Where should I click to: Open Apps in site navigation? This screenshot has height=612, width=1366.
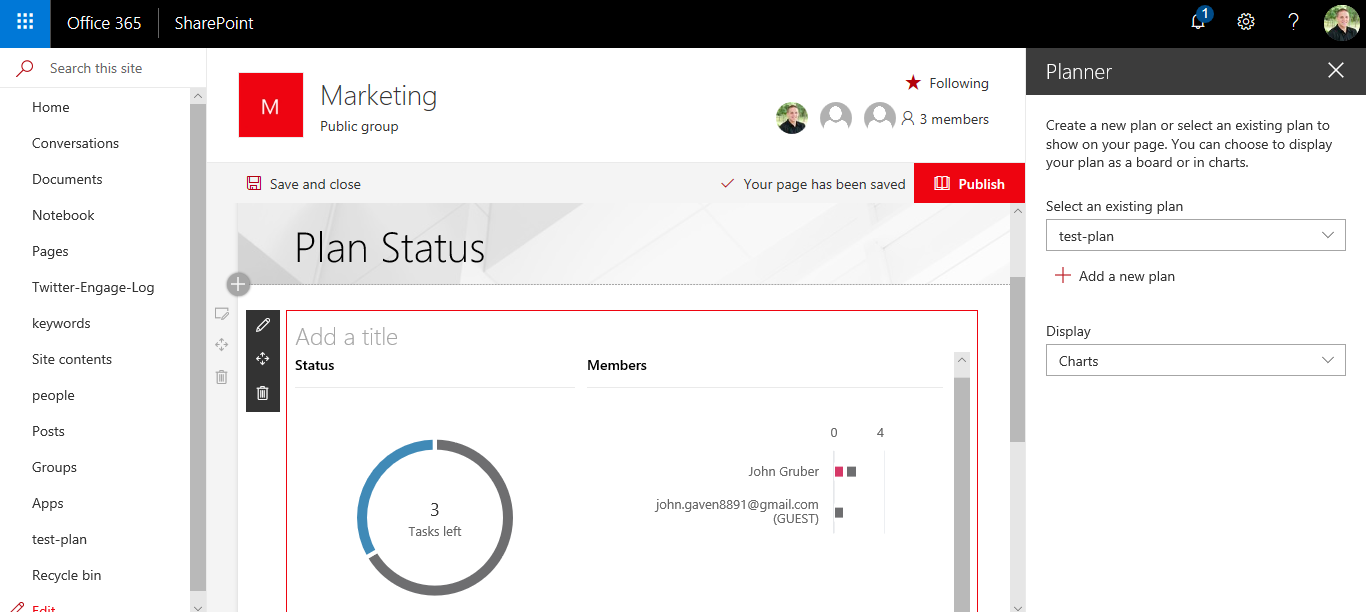coord(48,503)
